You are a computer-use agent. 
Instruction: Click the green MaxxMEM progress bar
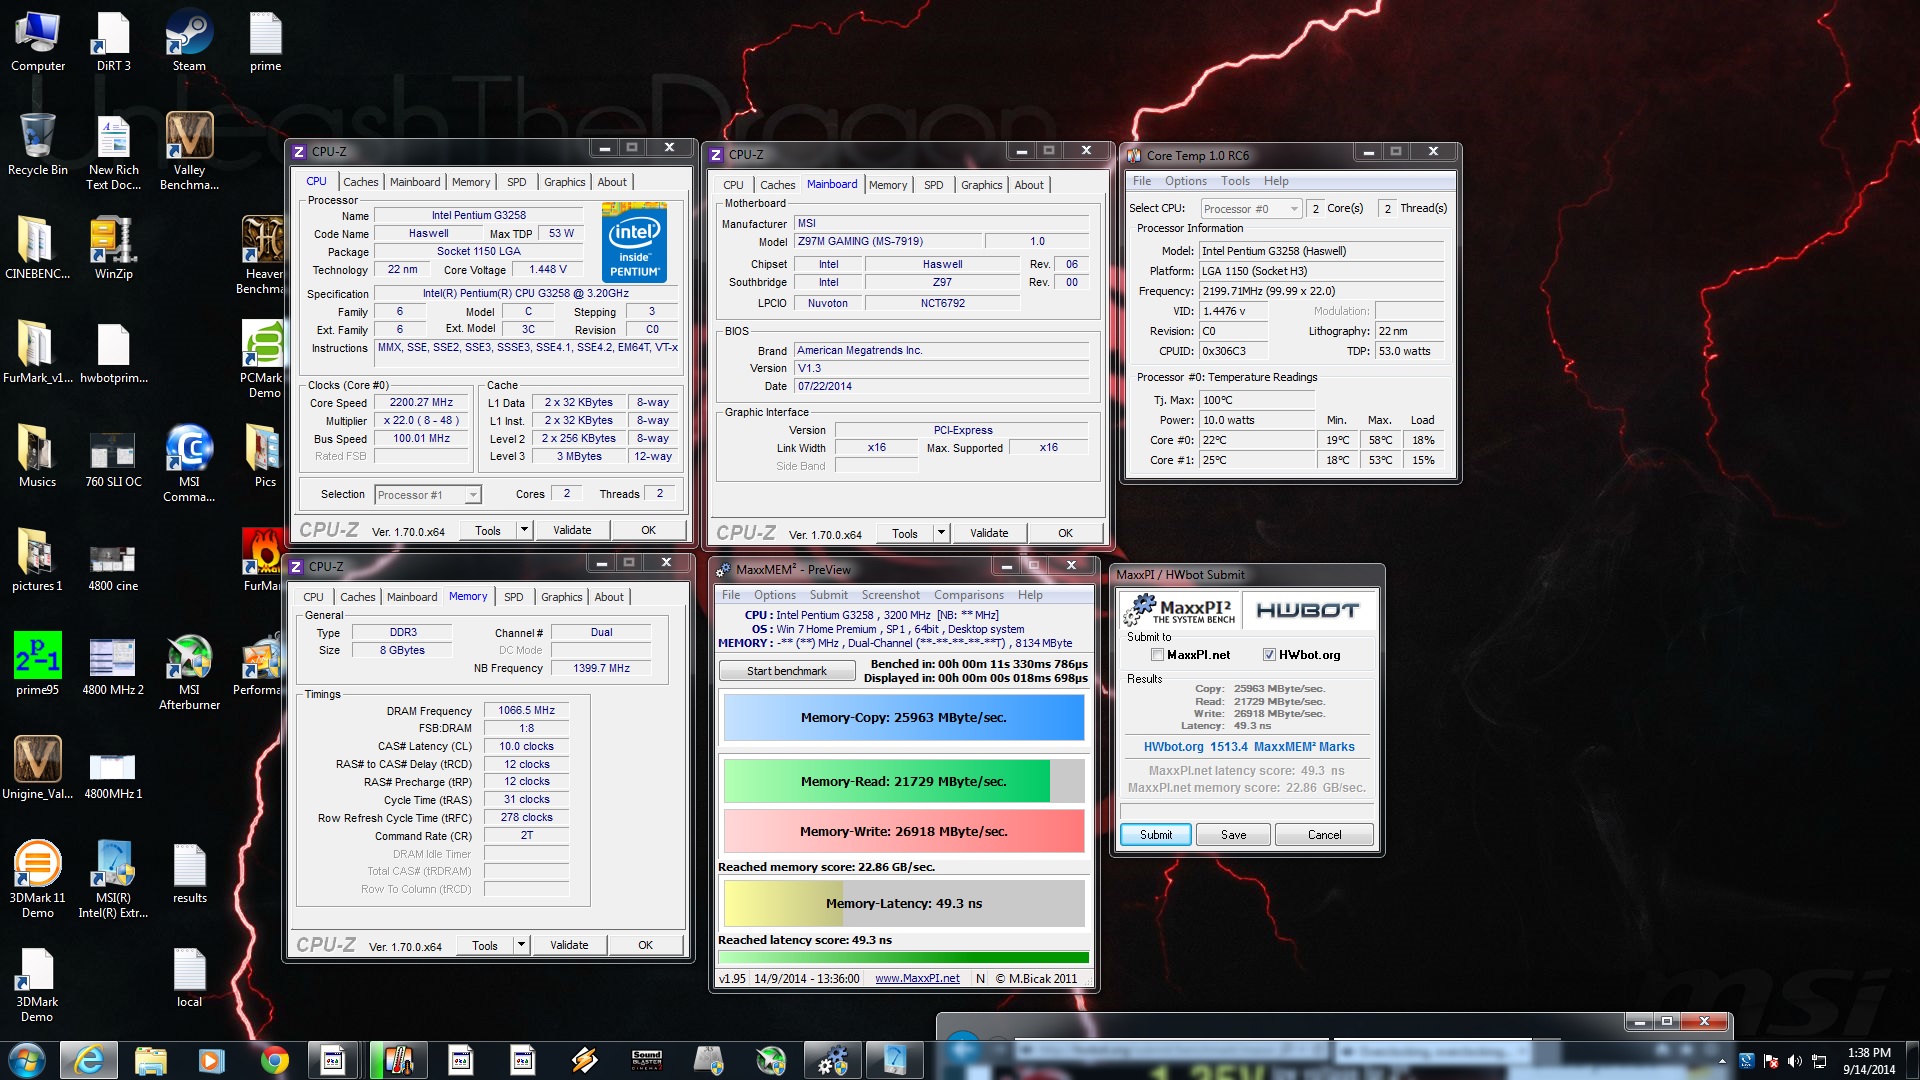point(904,957)
